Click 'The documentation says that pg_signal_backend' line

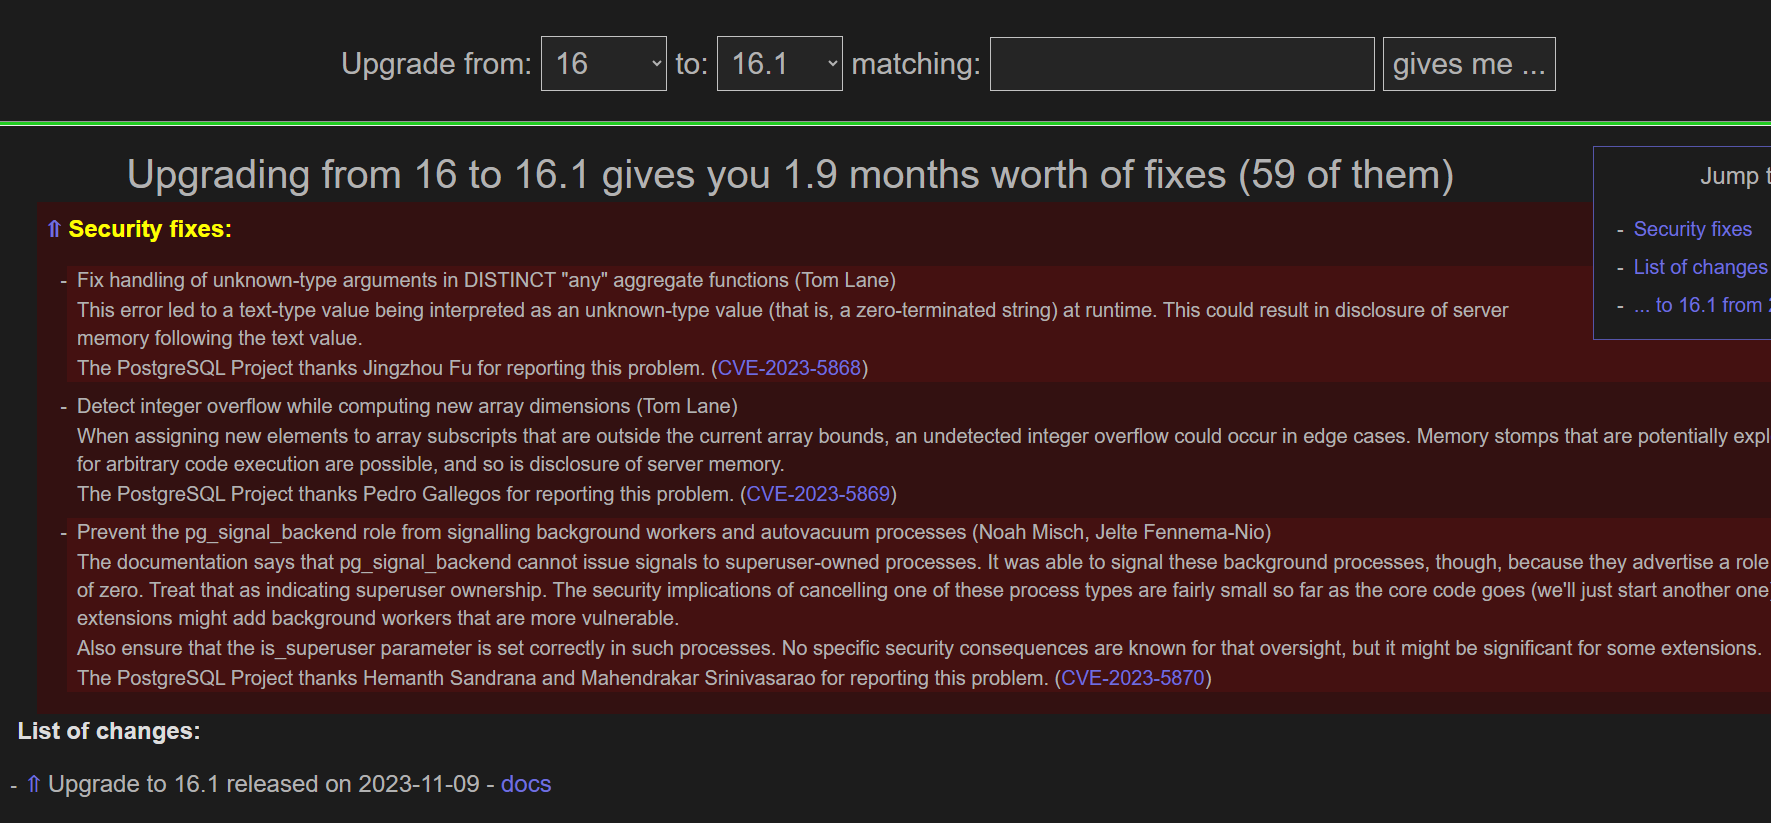tap(923, 562)
